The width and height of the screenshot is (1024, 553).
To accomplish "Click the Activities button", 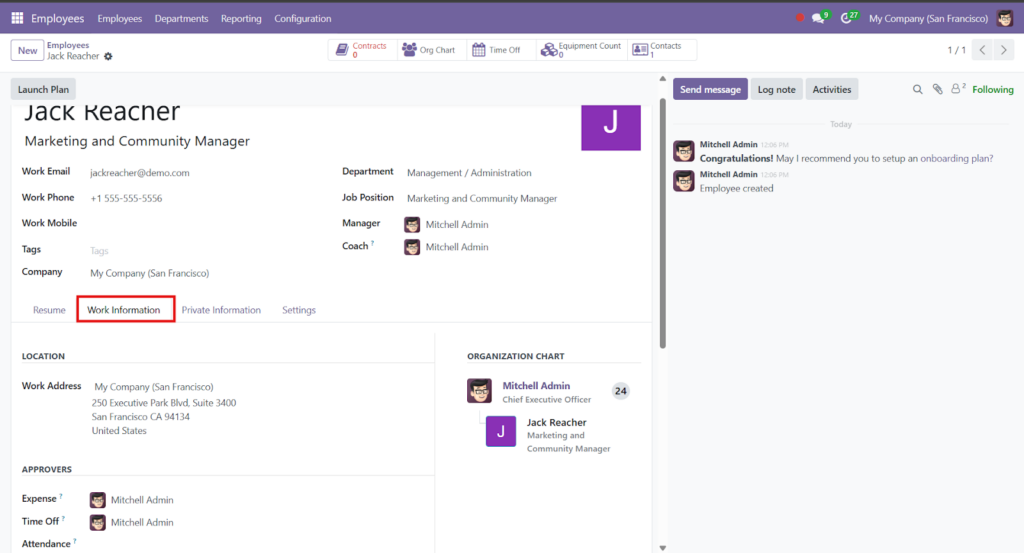I will pyautogui.click(x=831, y=89).
